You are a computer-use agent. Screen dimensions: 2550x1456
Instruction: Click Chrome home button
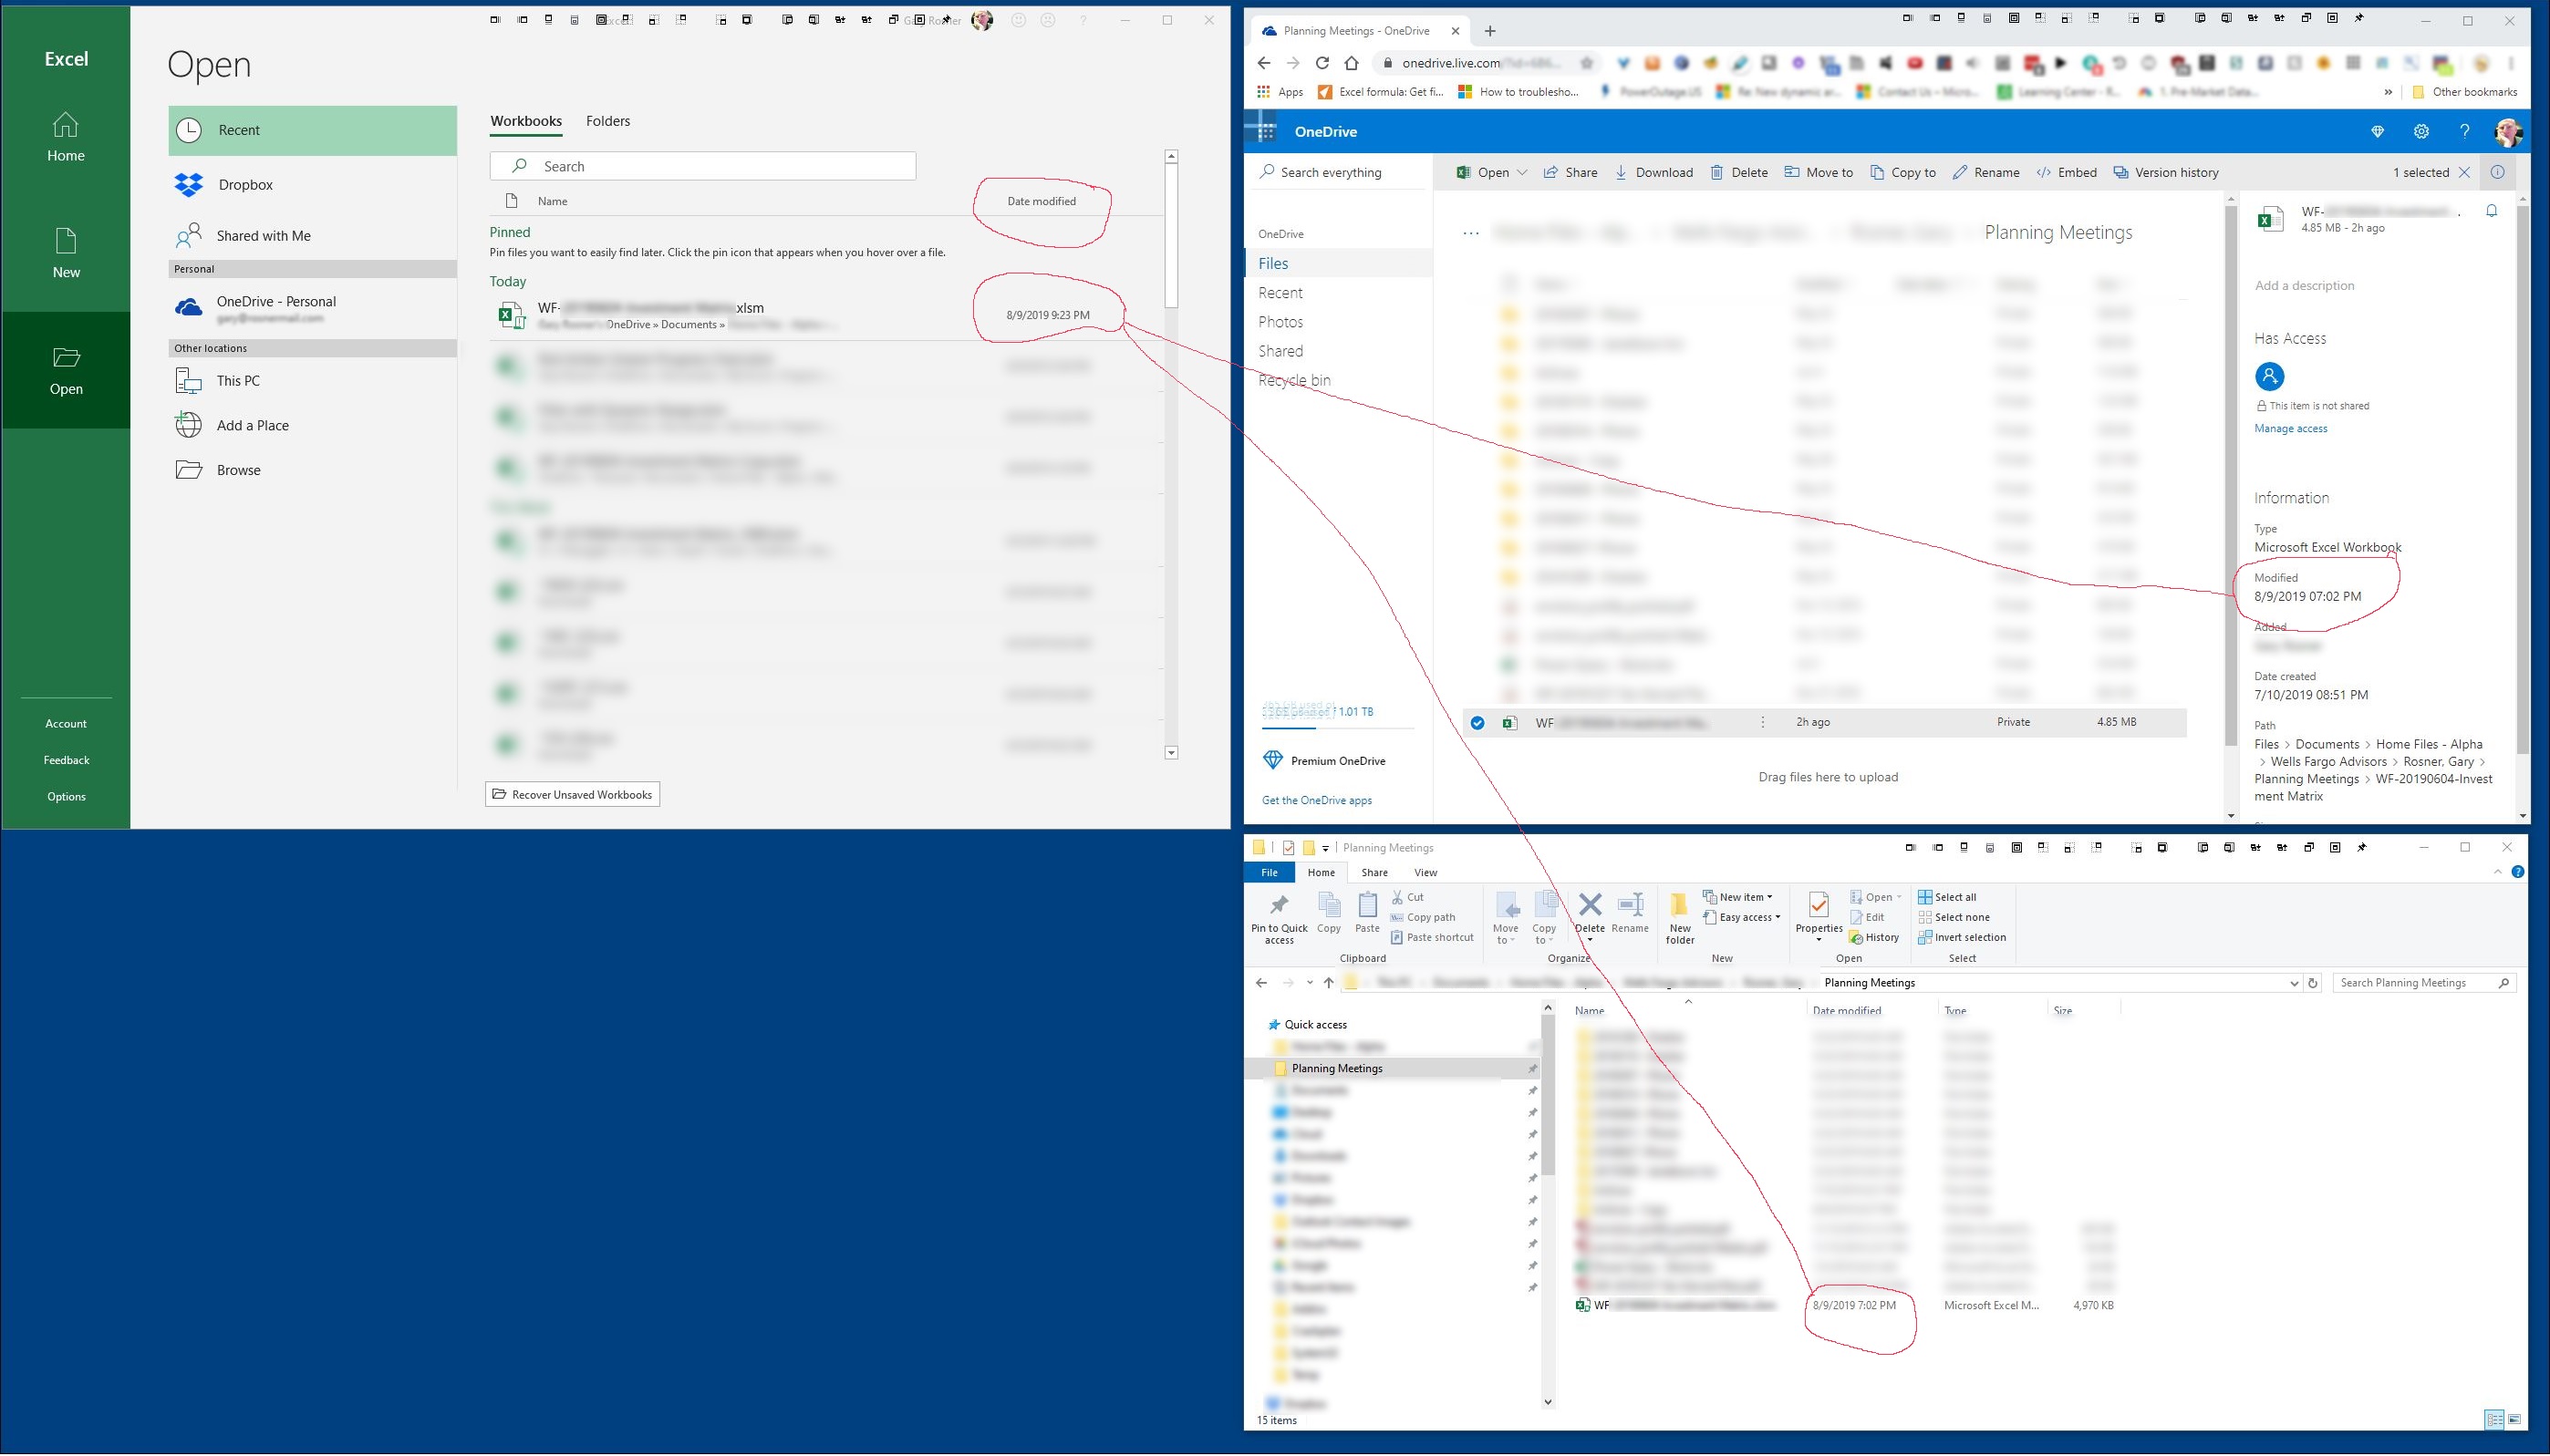click(1352, 63)
